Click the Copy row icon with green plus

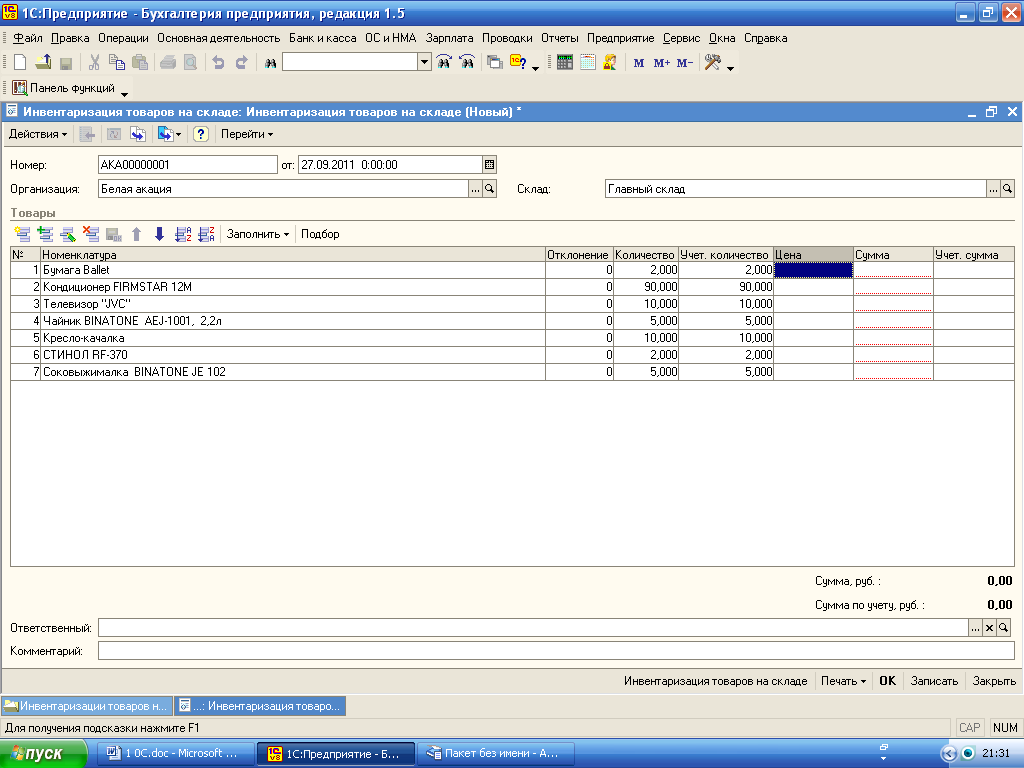45,234
